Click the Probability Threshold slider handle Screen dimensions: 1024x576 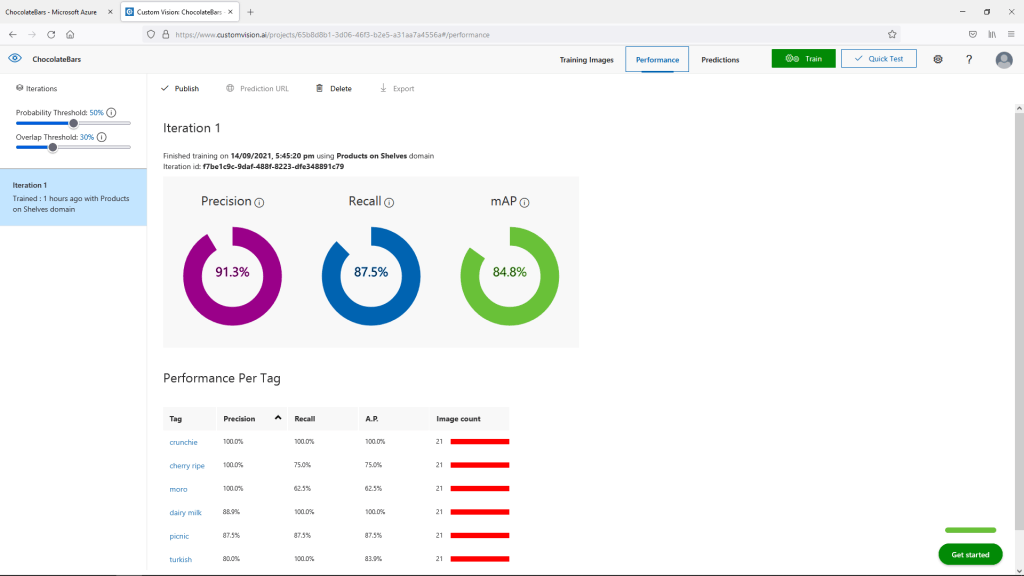pyautogui.click(x=73, y=123)
